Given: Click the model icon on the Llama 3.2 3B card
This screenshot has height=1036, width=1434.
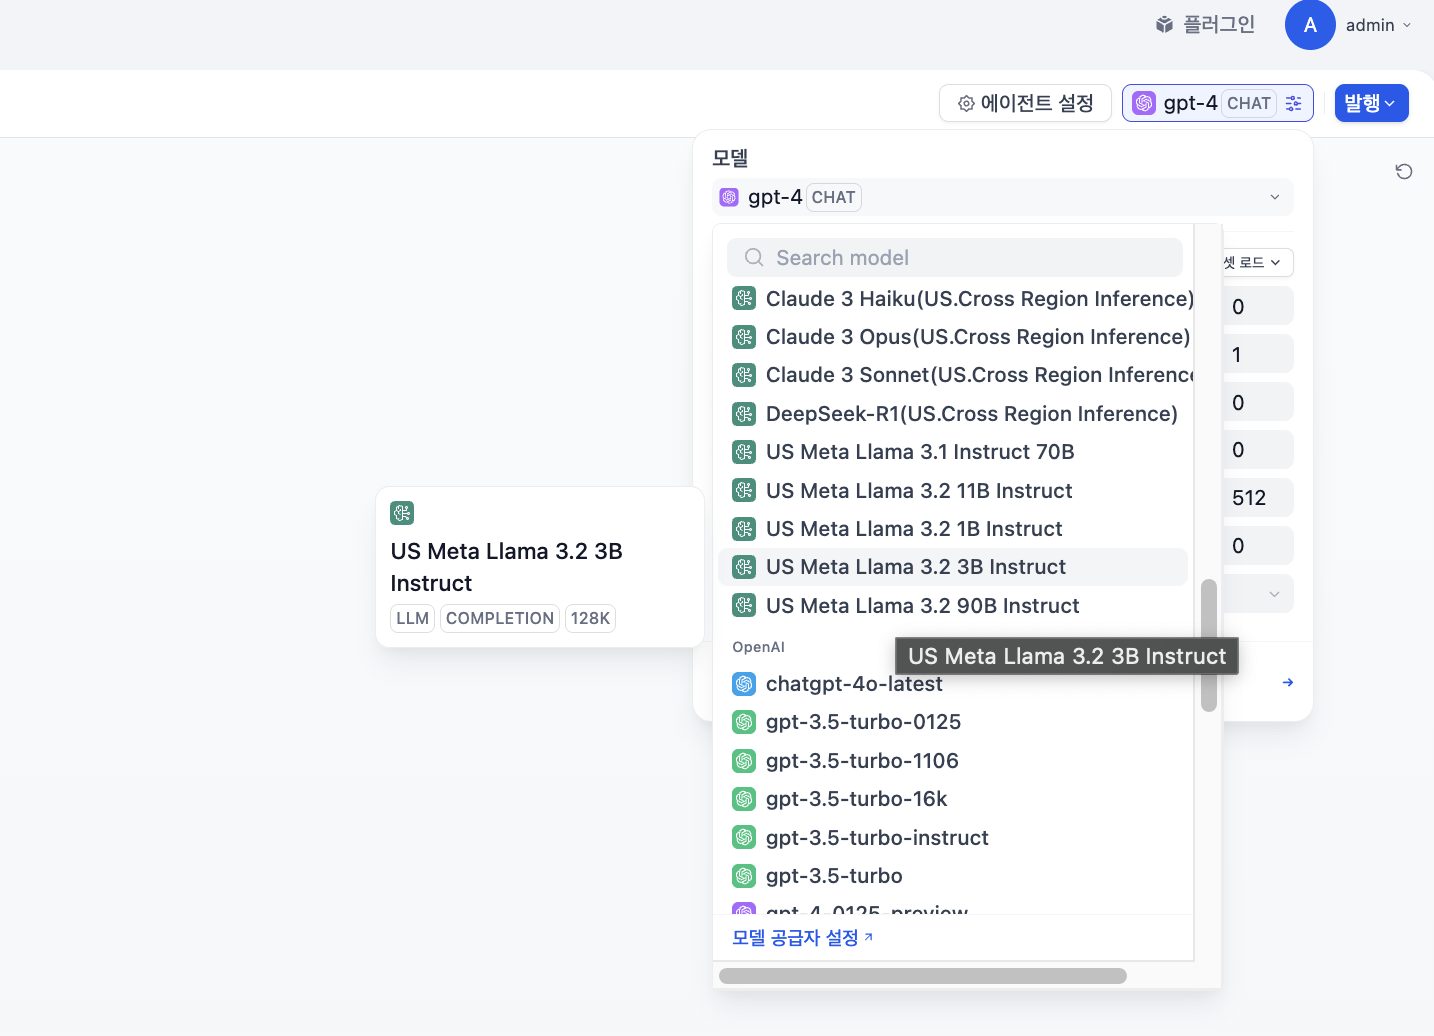Looking at the screenshot, I should coord(402,513).
